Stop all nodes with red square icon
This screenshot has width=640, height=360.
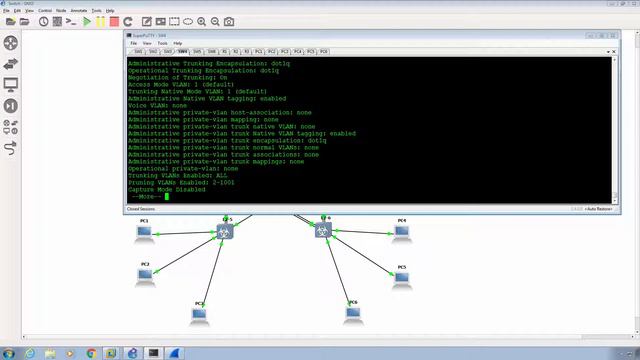coord(114,22)
